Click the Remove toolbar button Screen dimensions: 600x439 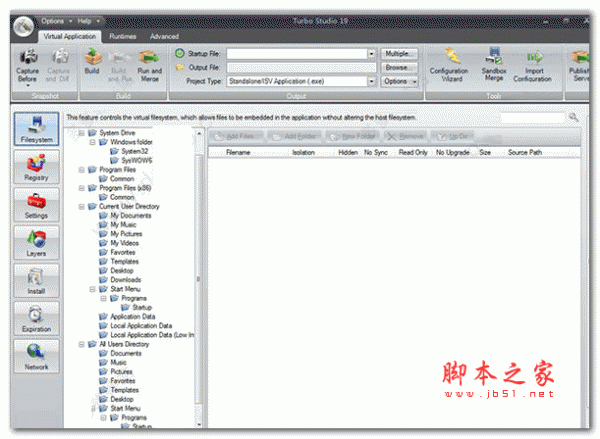click(407, 136)
